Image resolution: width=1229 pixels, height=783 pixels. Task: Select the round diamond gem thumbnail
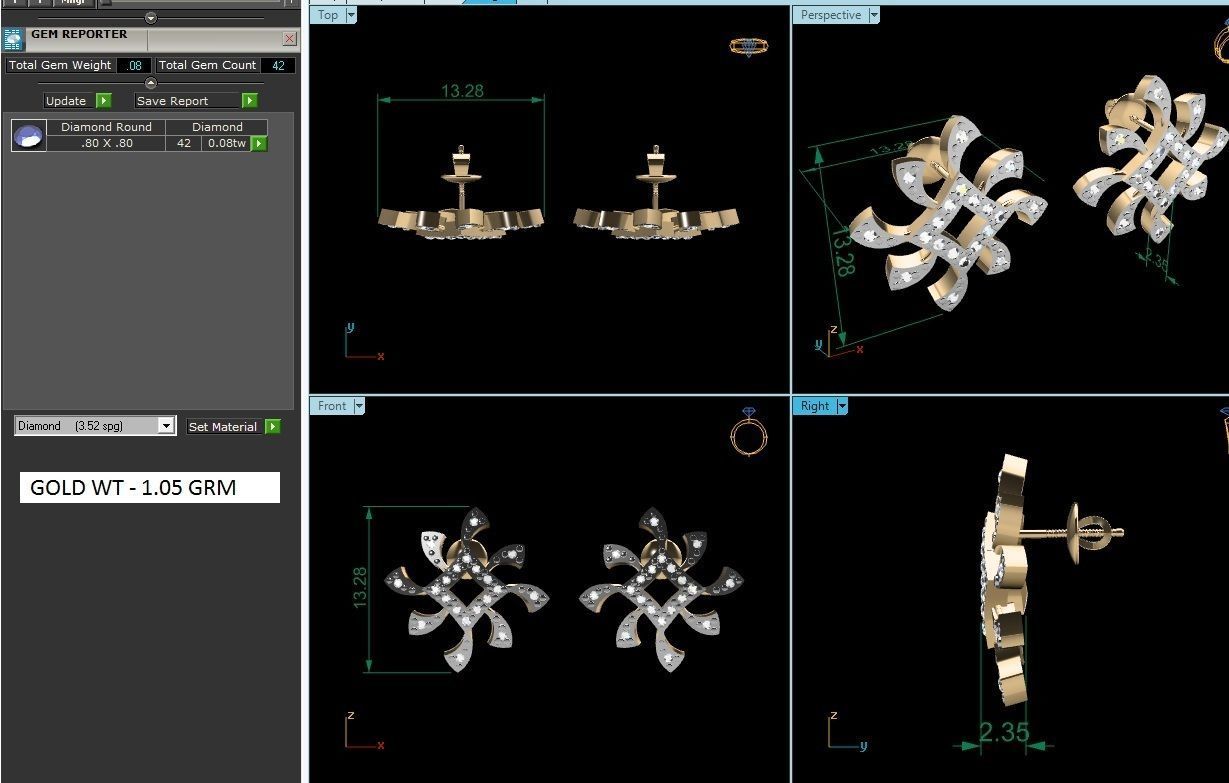click(x=29, y=135)
